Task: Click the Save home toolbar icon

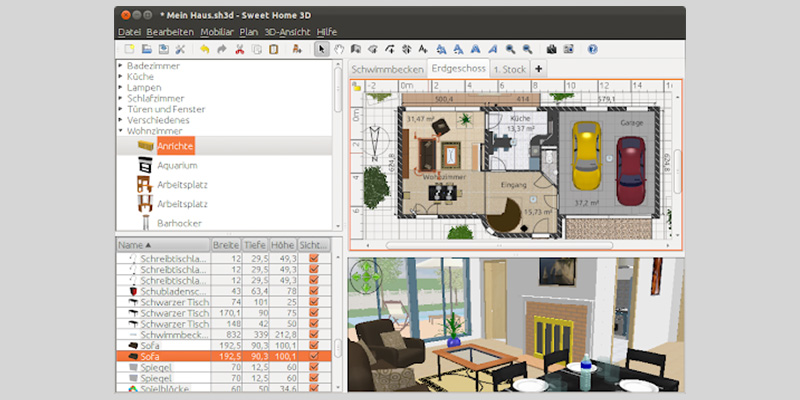Action: pos(163,49)
